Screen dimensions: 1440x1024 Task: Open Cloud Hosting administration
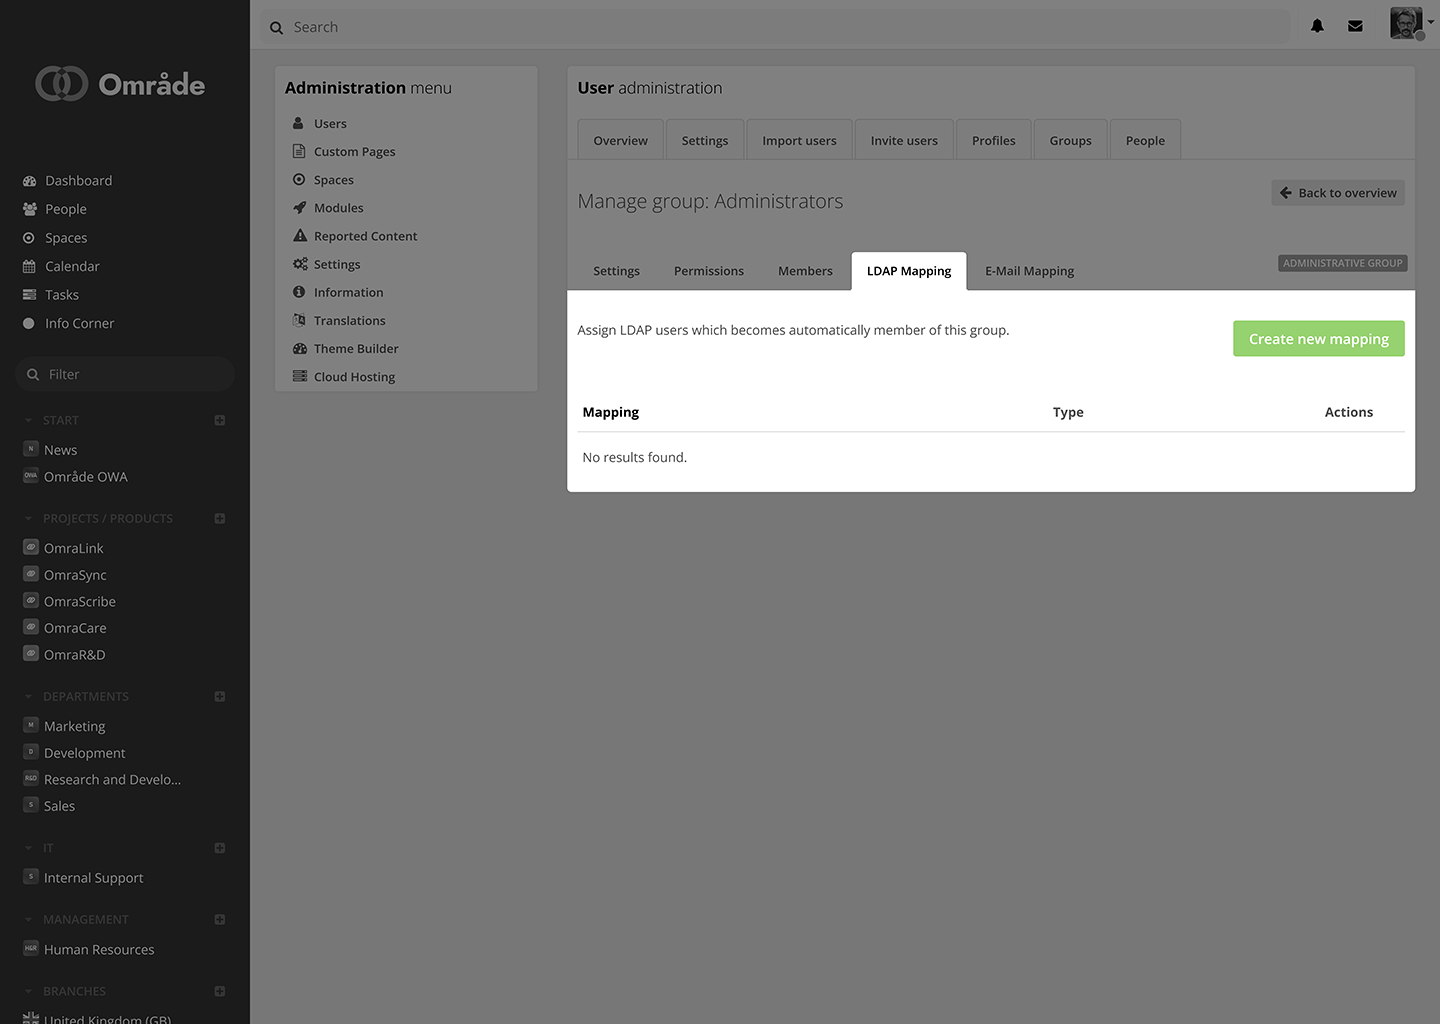click(x=352, y=376)
